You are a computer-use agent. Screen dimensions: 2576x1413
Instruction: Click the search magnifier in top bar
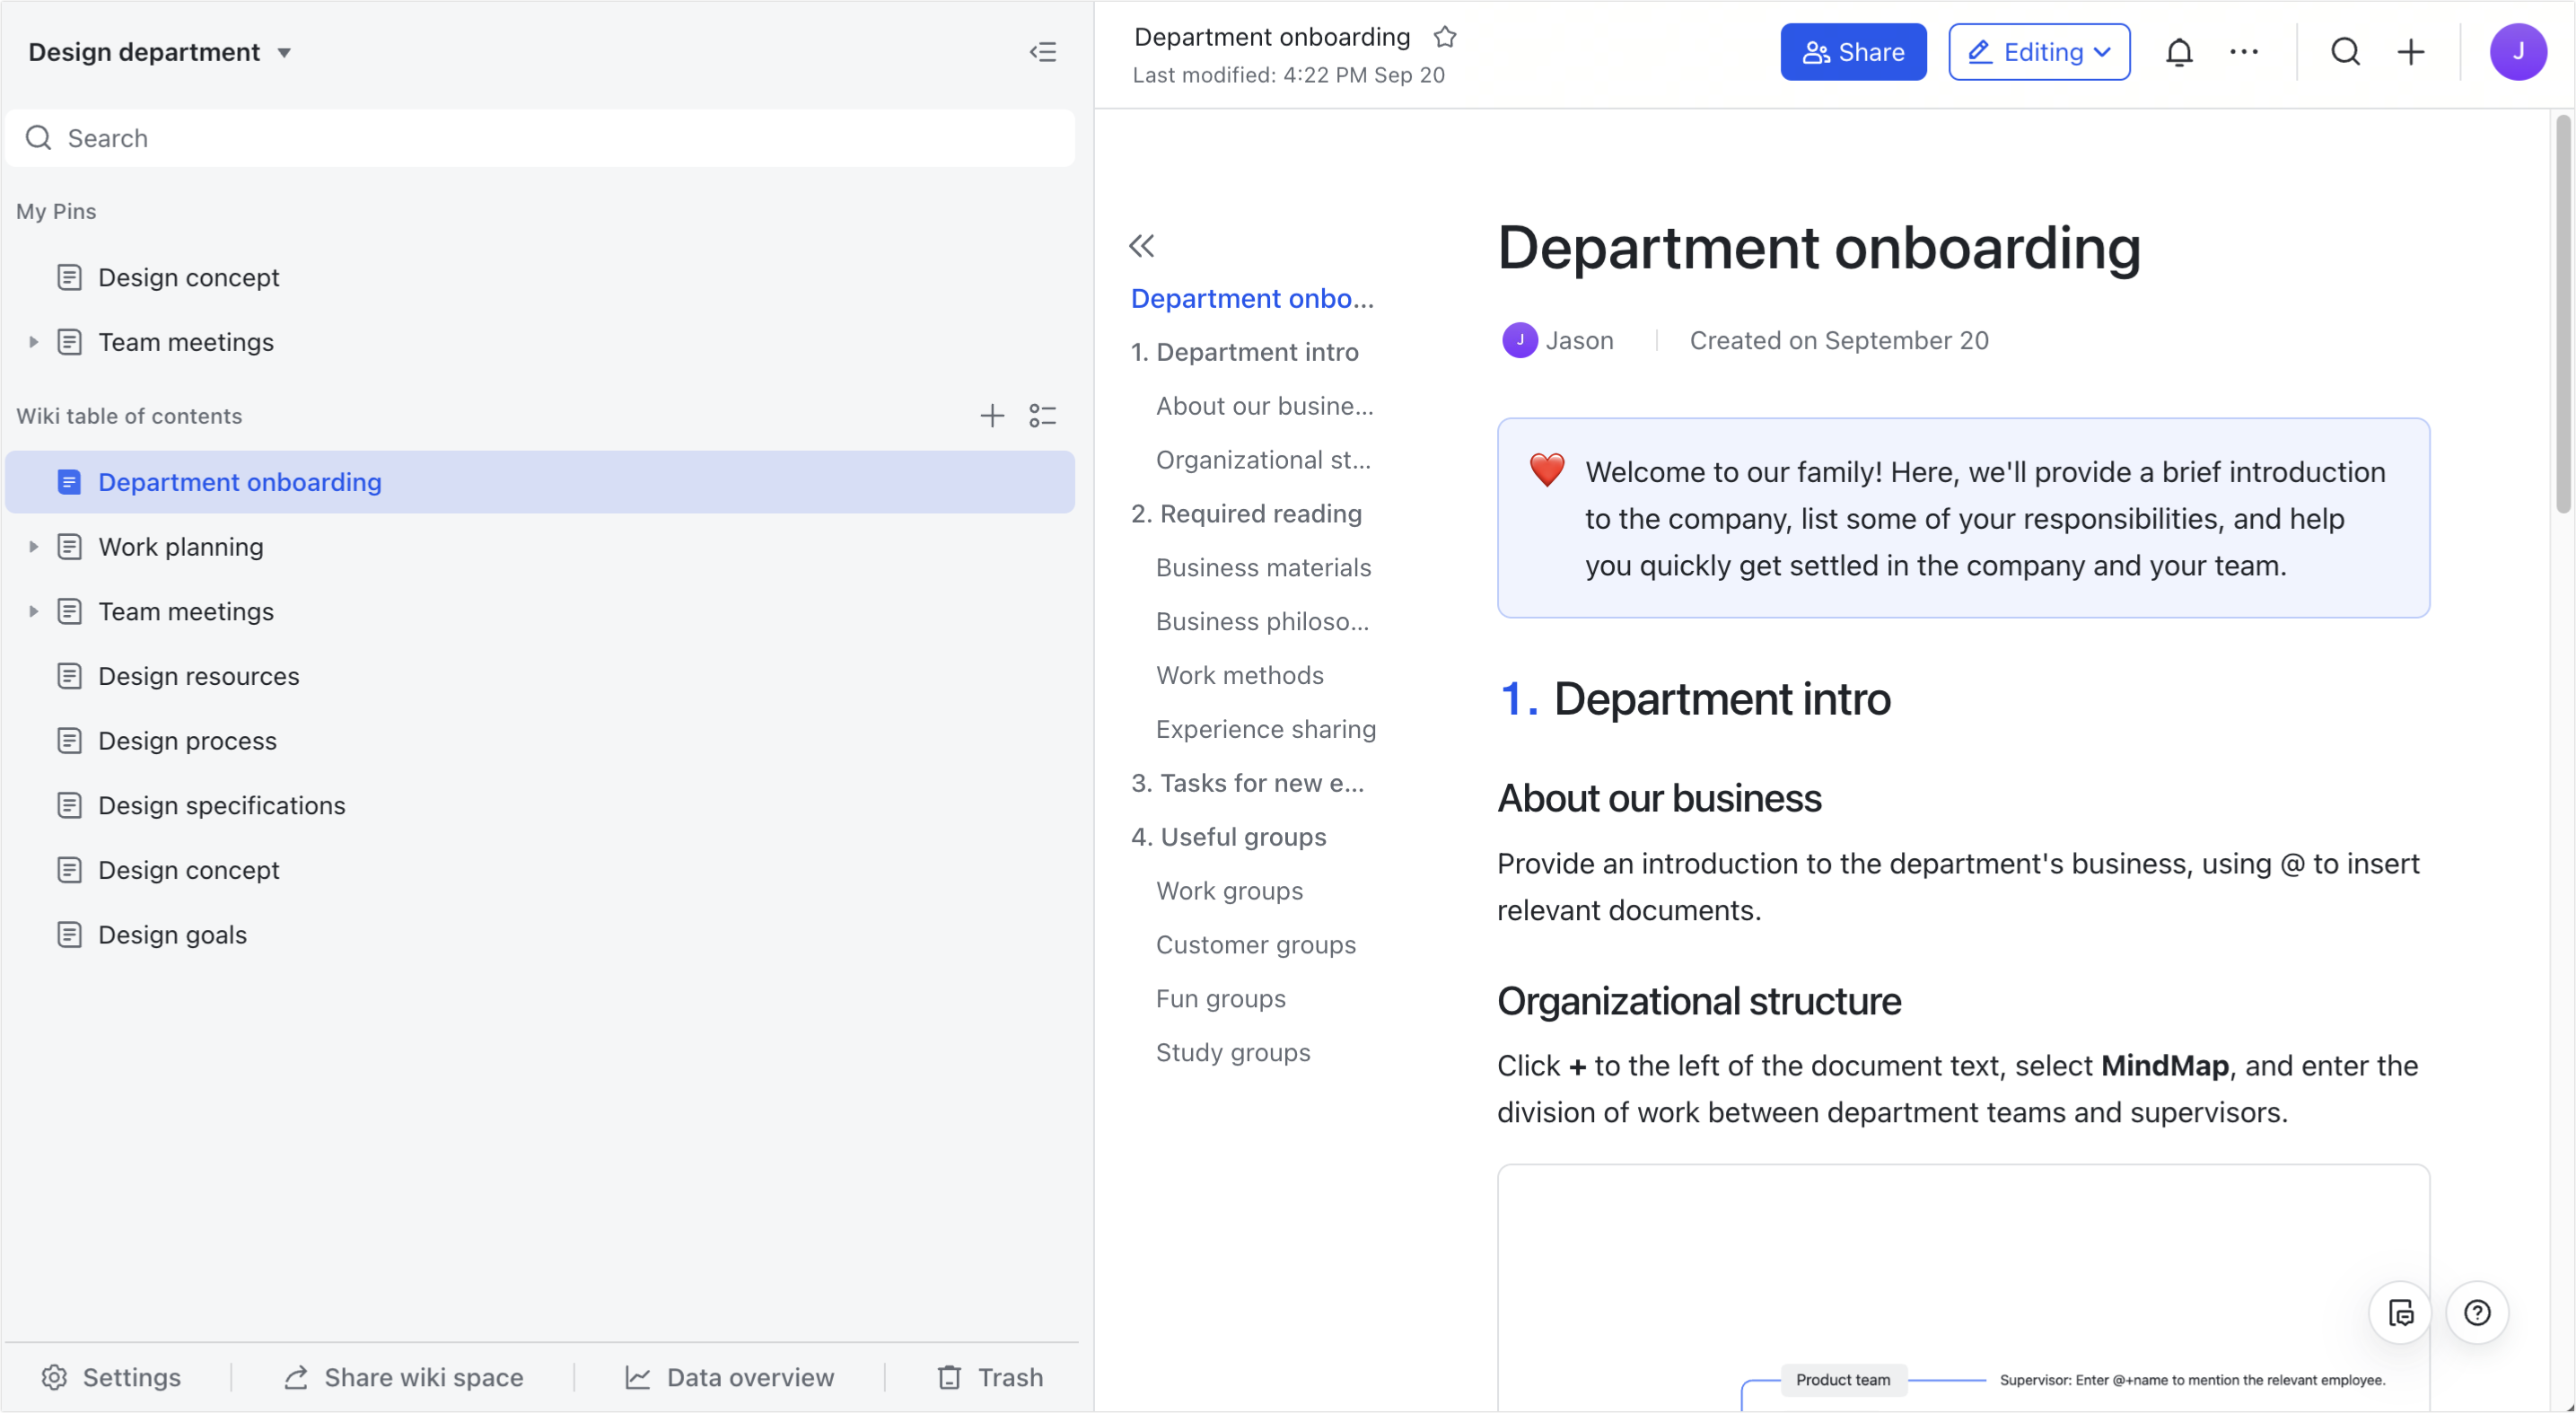coord(2345,52)
